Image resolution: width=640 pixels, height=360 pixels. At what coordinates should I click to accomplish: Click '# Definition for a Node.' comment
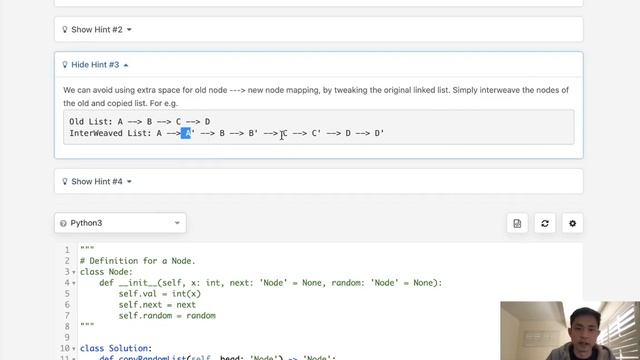point(138,261)
